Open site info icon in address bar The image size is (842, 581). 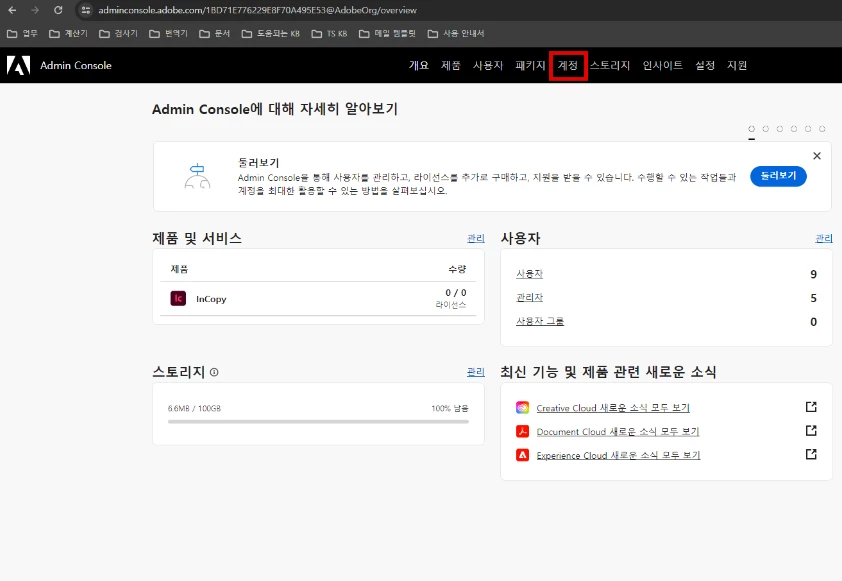[x=86, y=10]
